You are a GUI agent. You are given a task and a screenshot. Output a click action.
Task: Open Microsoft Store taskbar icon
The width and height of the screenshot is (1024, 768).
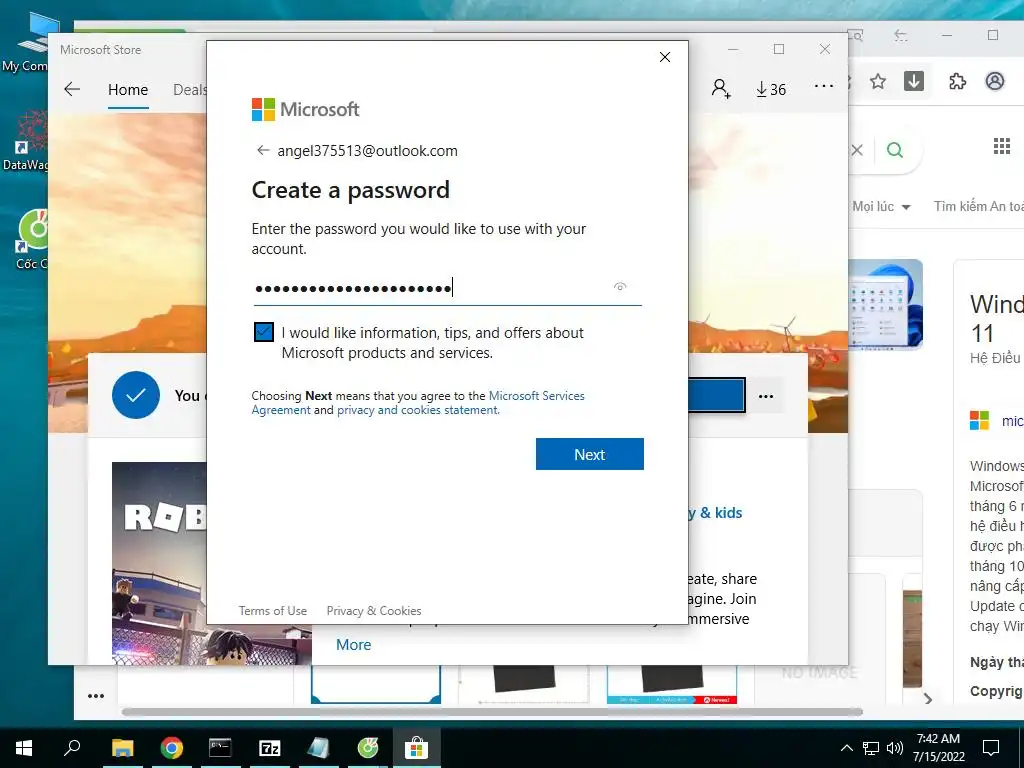pos(416,748)
